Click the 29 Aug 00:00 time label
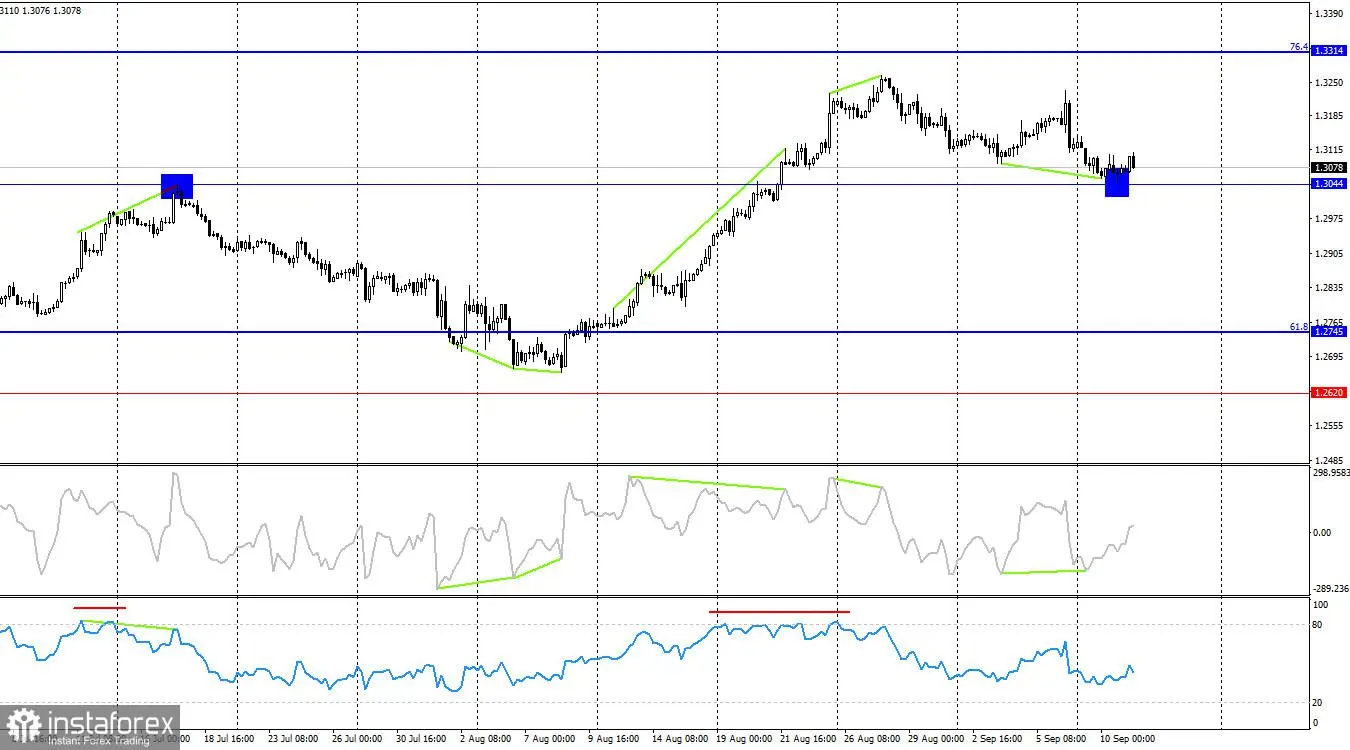This screenshot has width=1350, height=750. [934, 739]
